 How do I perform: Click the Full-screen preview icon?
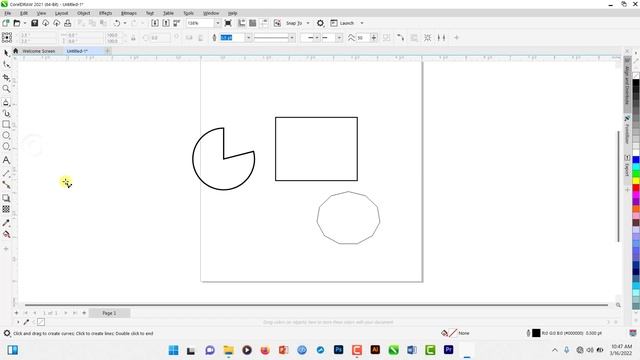click(x=228, y=23)
